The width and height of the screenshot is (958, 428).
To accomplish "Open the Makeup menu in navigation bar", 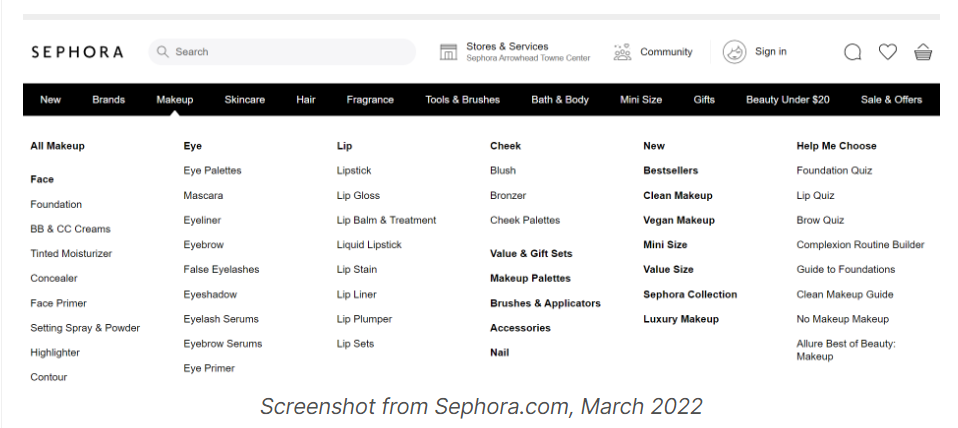I will 175,100.
